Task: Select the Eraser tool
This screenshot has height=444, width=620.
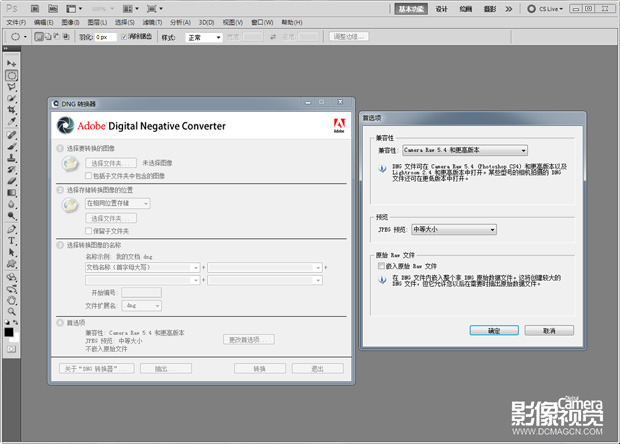Action: click(x=11, y=181)
